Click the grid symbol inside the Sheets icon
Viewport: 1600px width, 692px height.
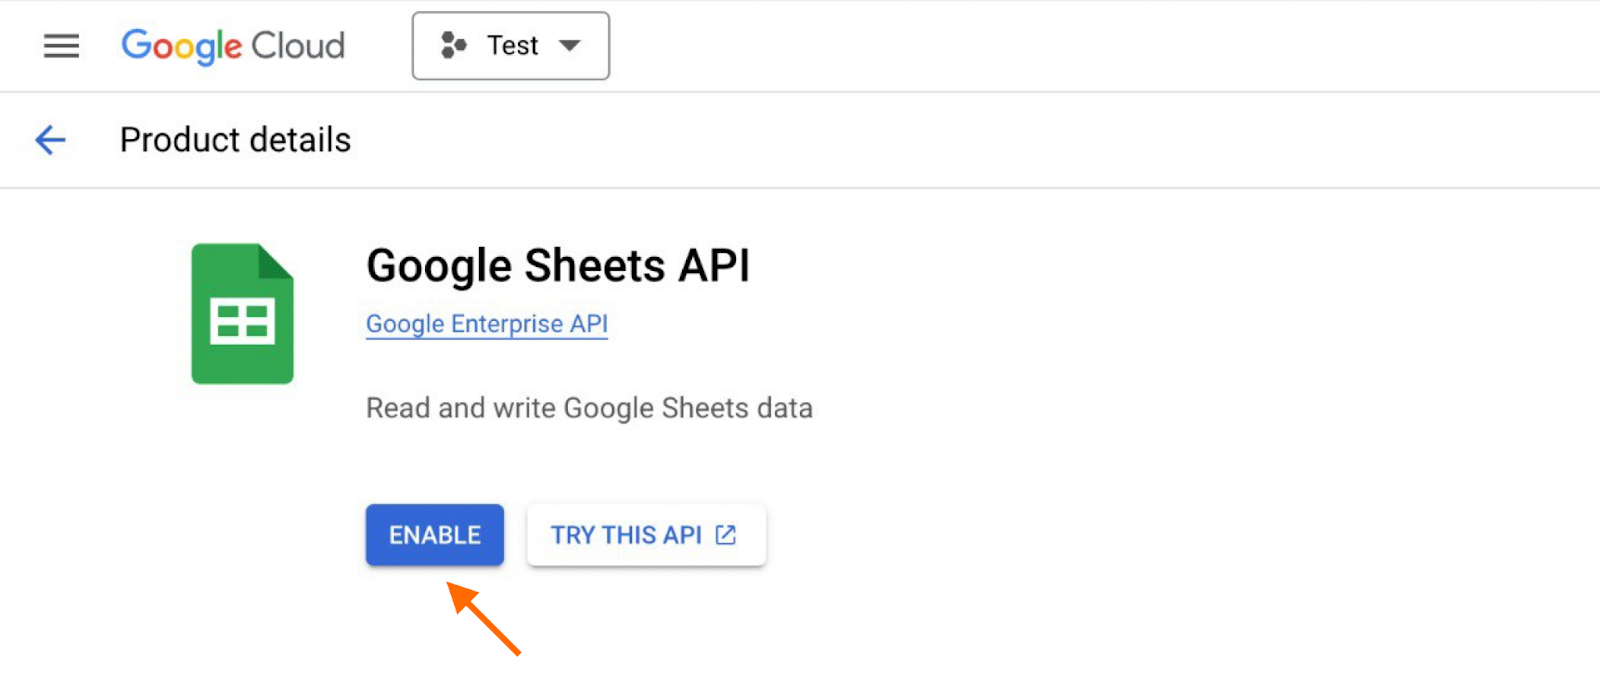241,322
